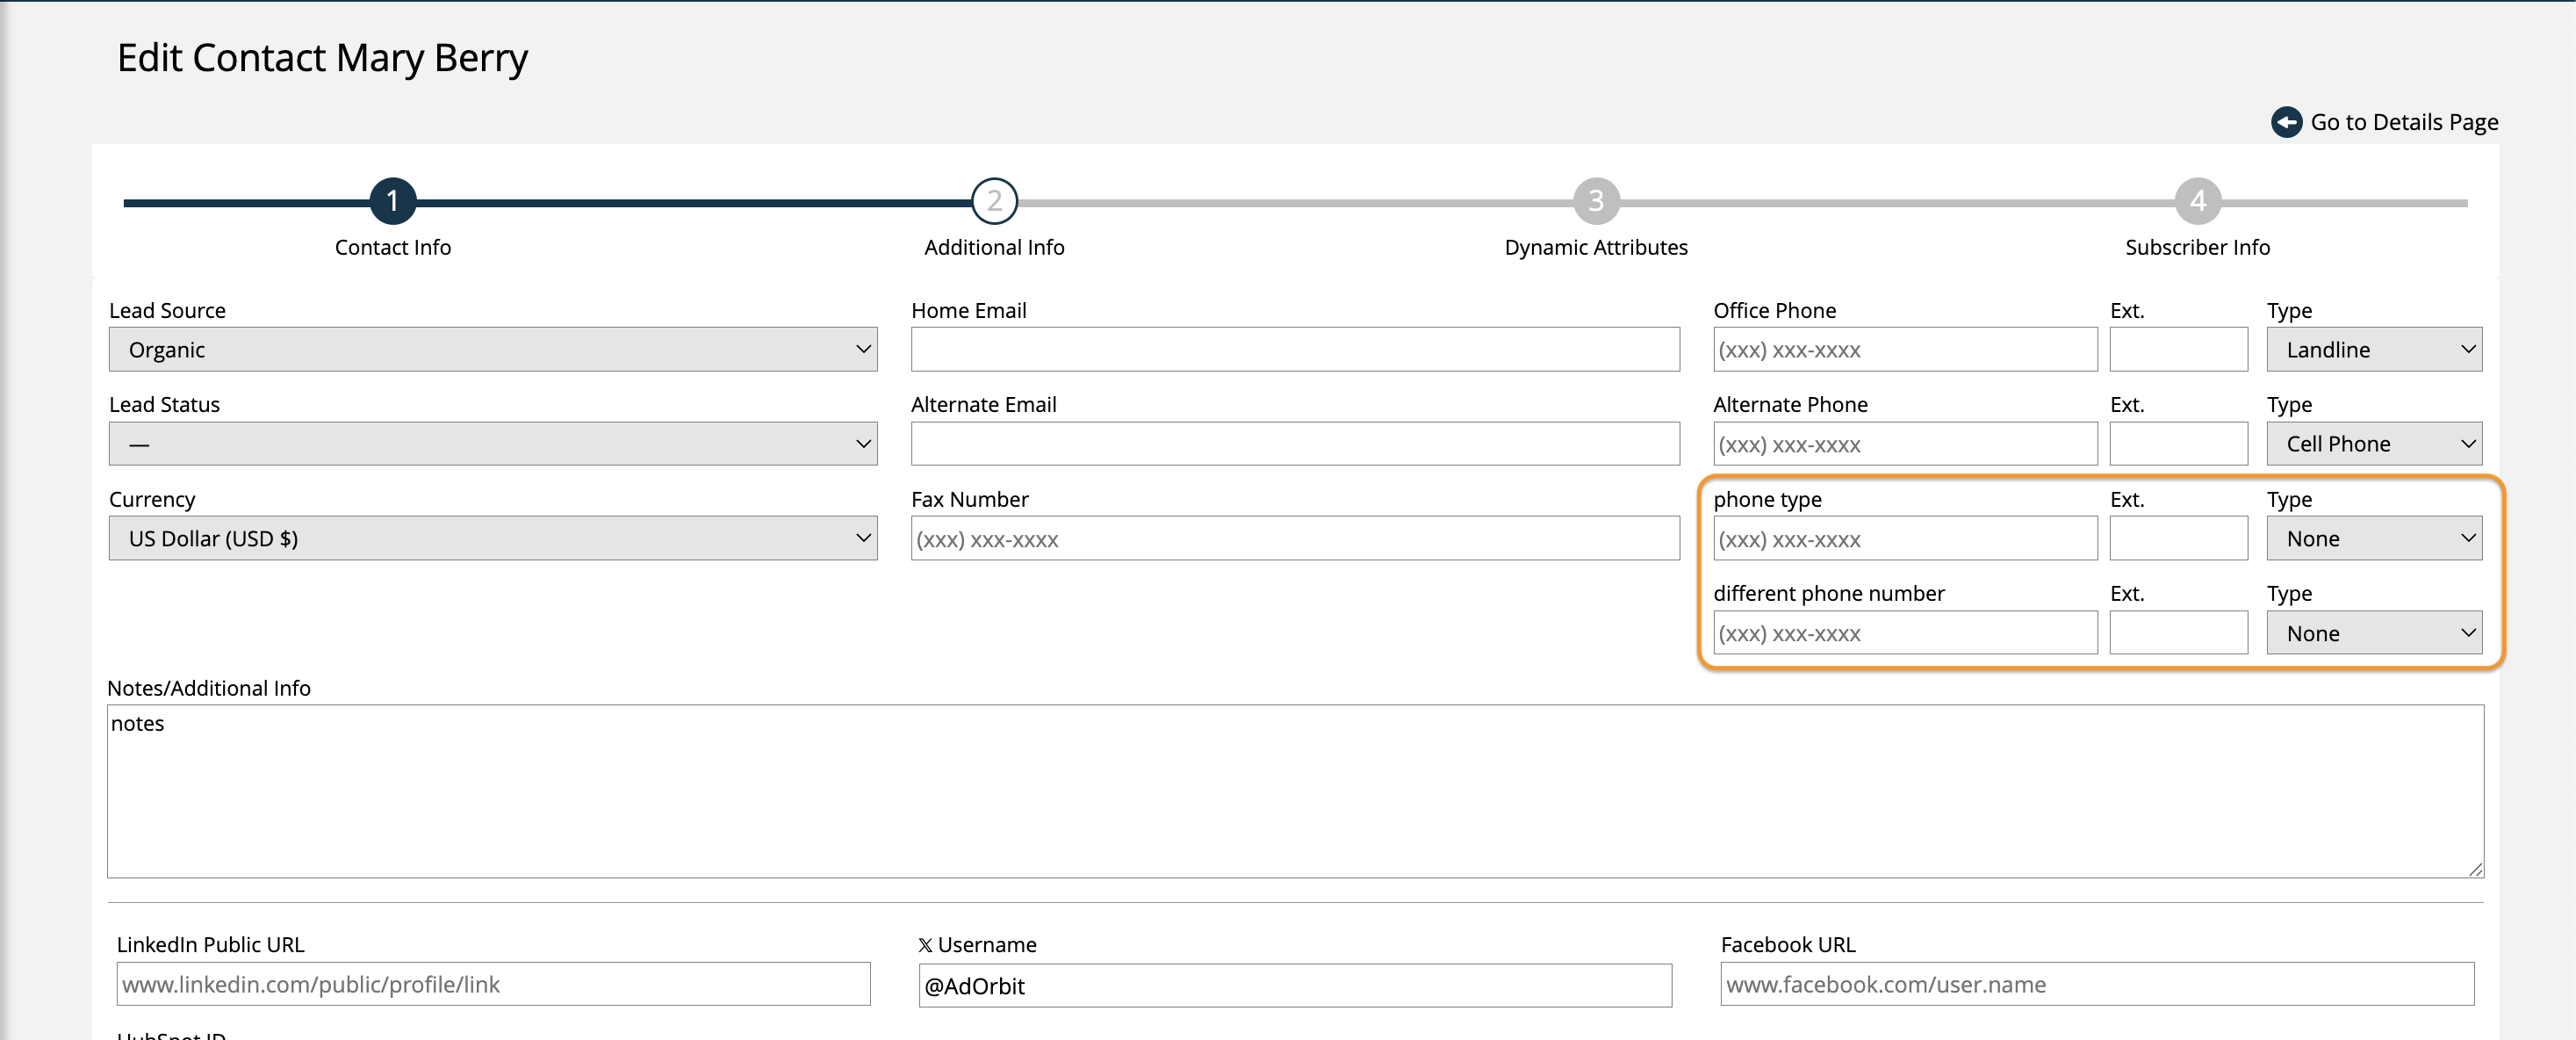
Task: Expand the Lead Status dropdown
Action: tap(492, 444)
